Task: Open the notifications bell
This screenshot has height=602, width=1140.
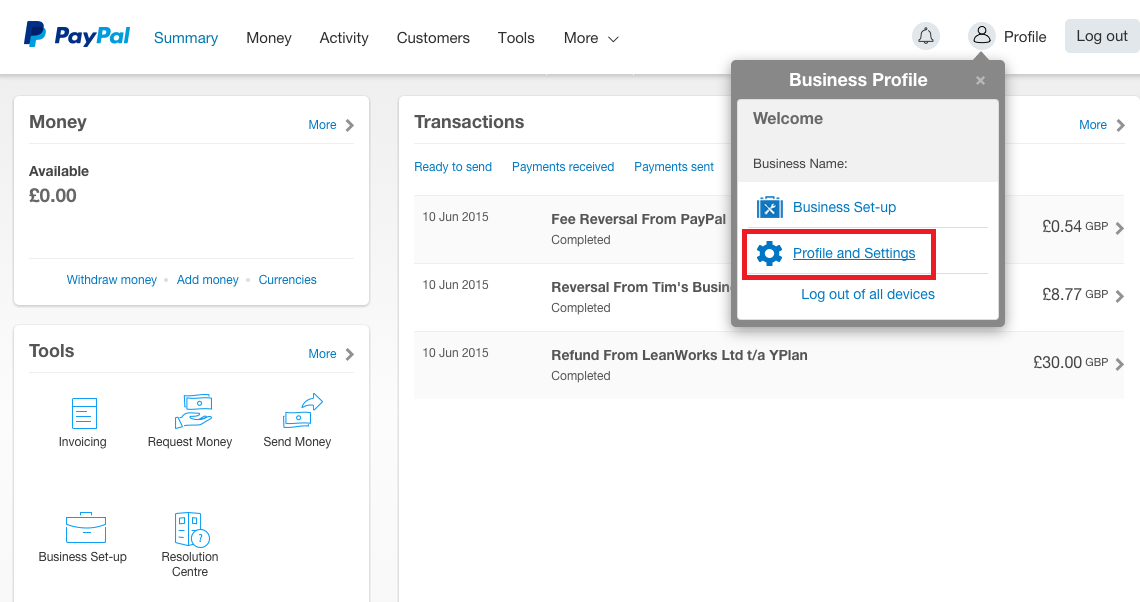Action: coord(926,36)
